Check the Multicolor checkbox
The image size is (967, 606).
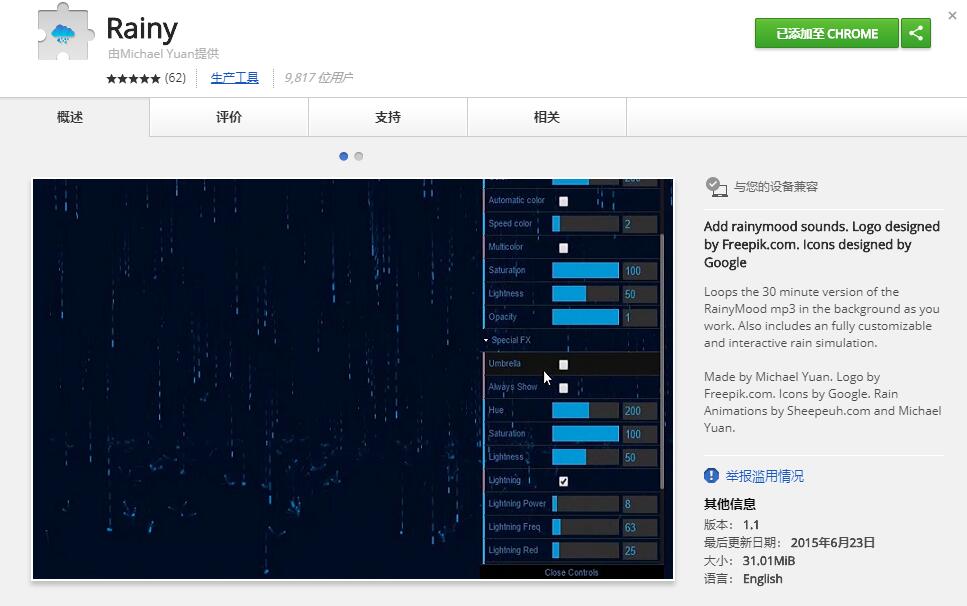click(x=563, y=247)
